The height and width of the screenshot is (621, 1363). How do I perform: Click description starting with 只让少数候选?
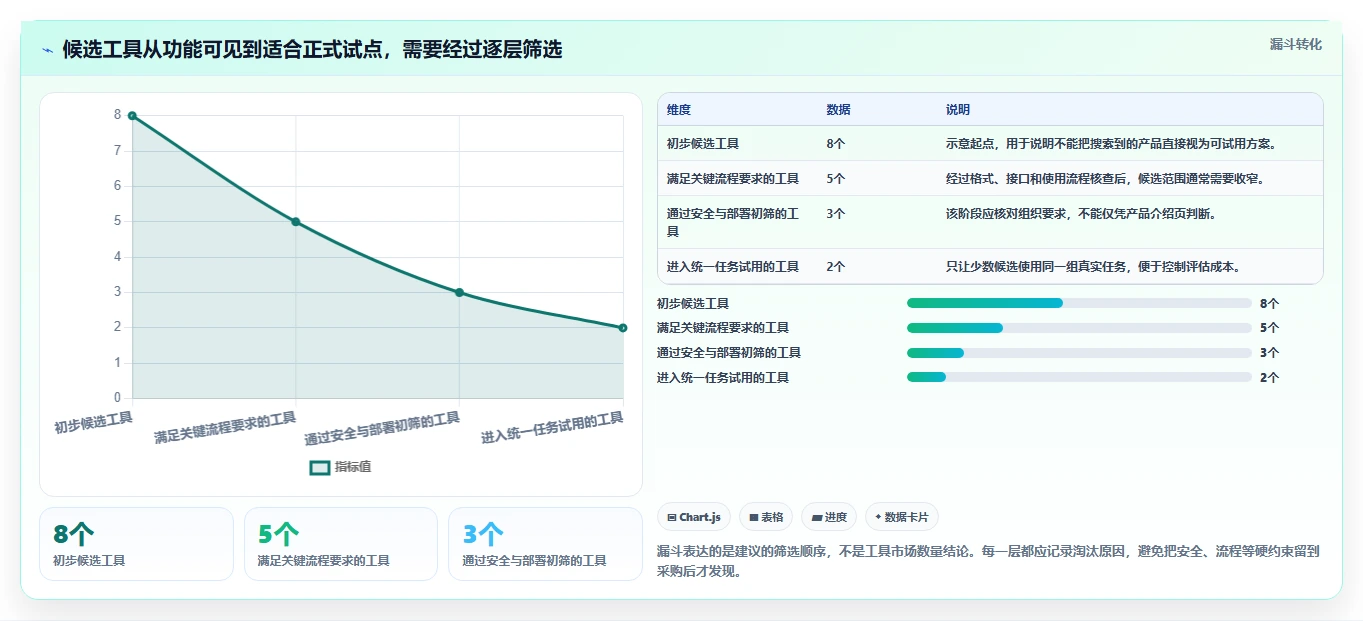click(1093, 267)
